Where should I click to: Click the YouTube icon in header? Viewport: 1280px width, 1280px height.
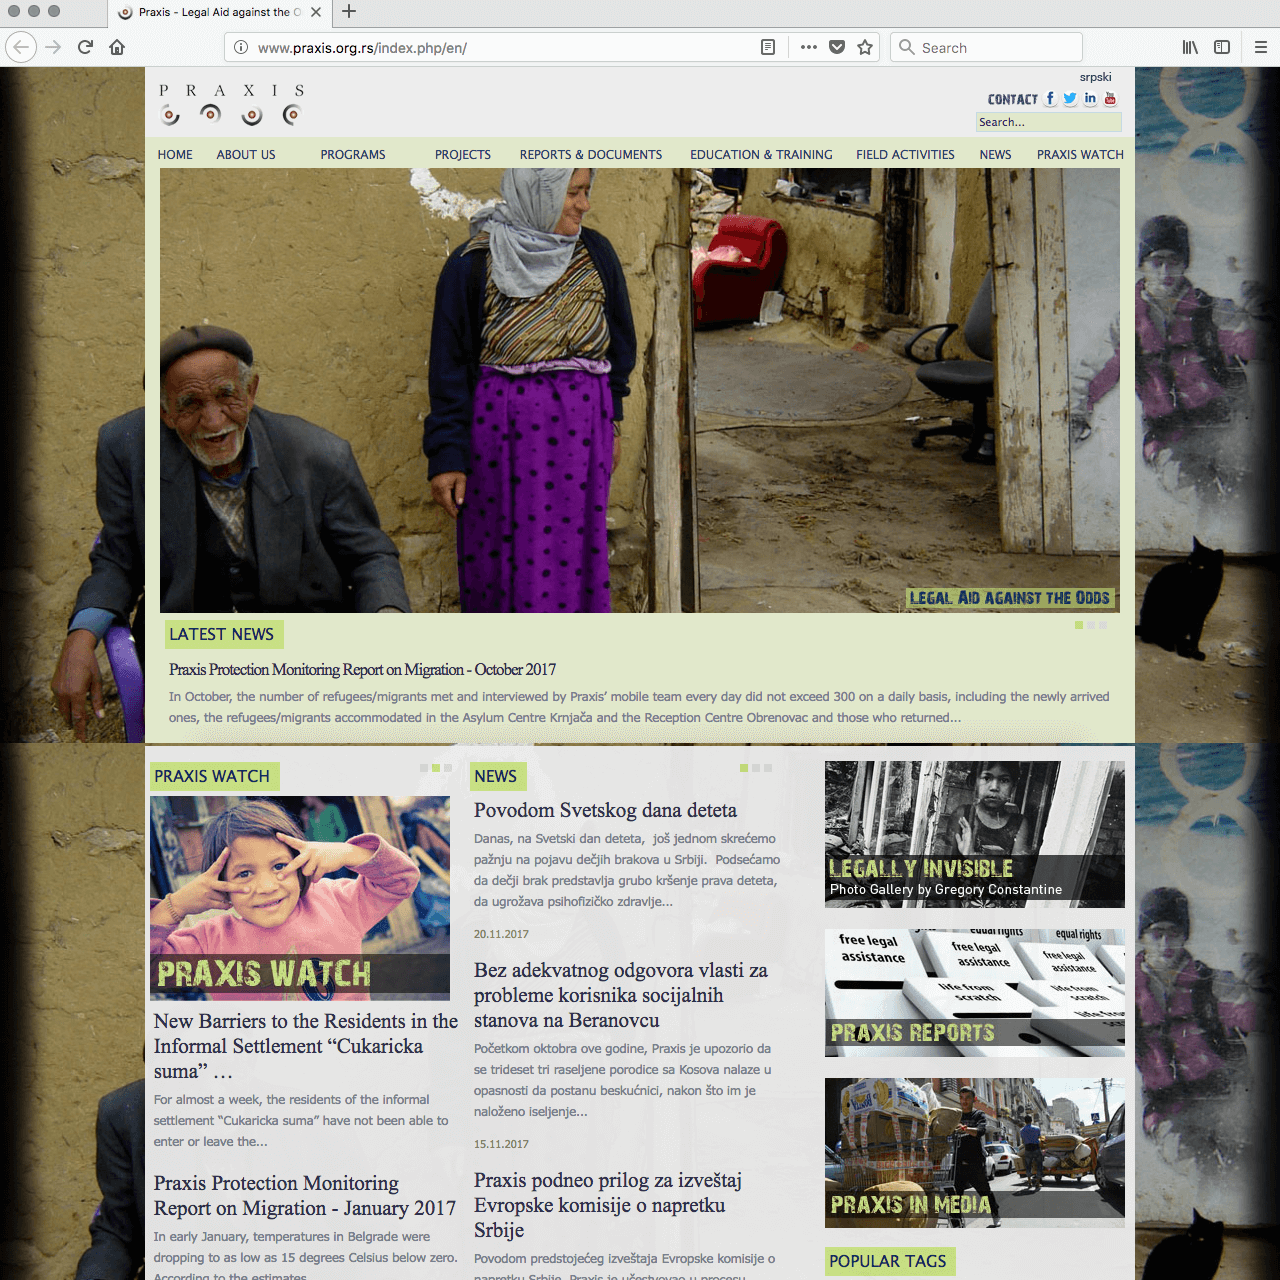point(1110,98)
